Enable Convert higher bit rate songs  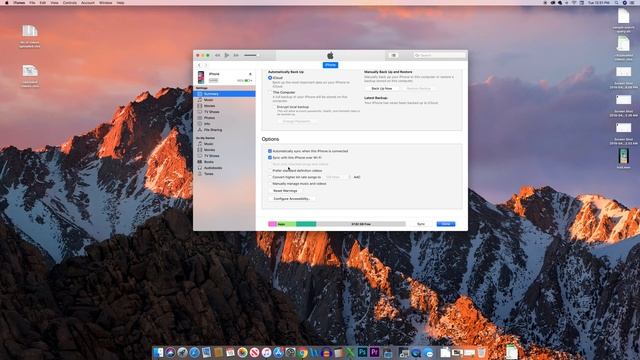[x=270, y=177]
